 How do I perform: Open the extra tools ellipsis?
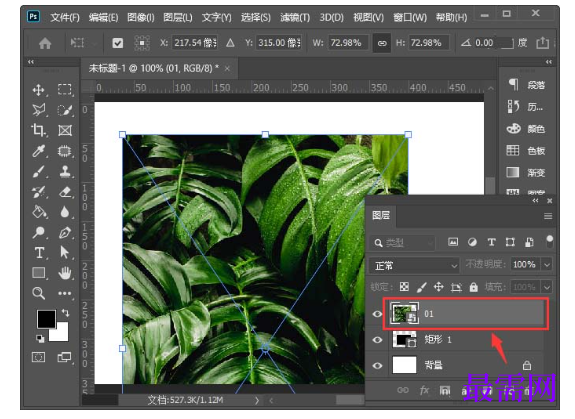coord(65,293)
